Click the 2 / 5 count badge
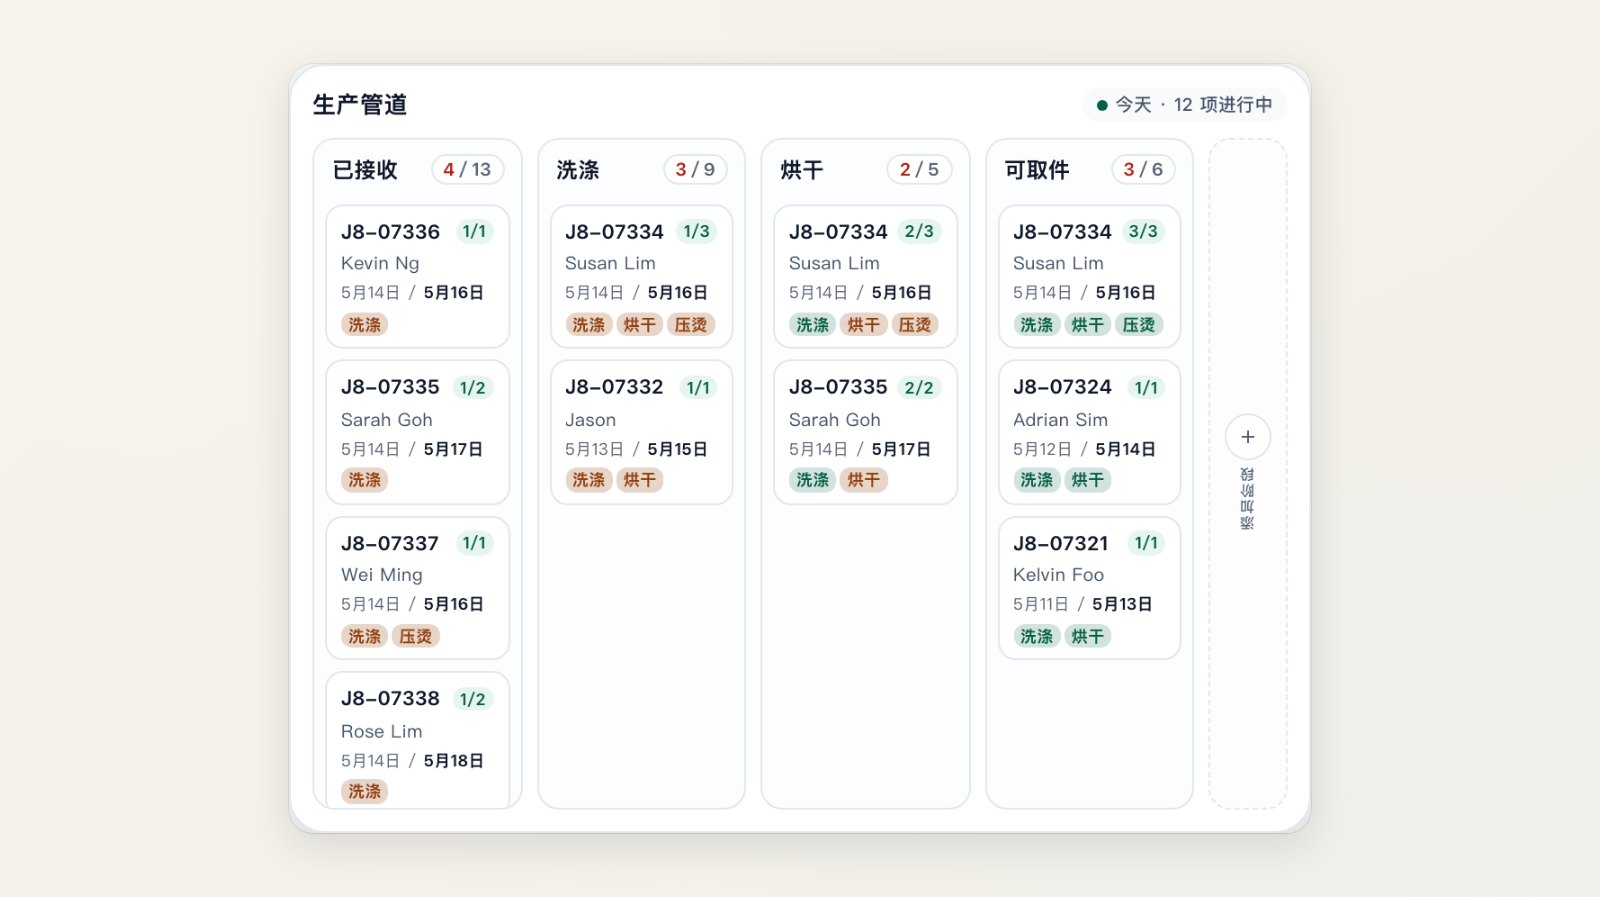The height and width of the screenshot is (897, 1600). tap(919, 170)
